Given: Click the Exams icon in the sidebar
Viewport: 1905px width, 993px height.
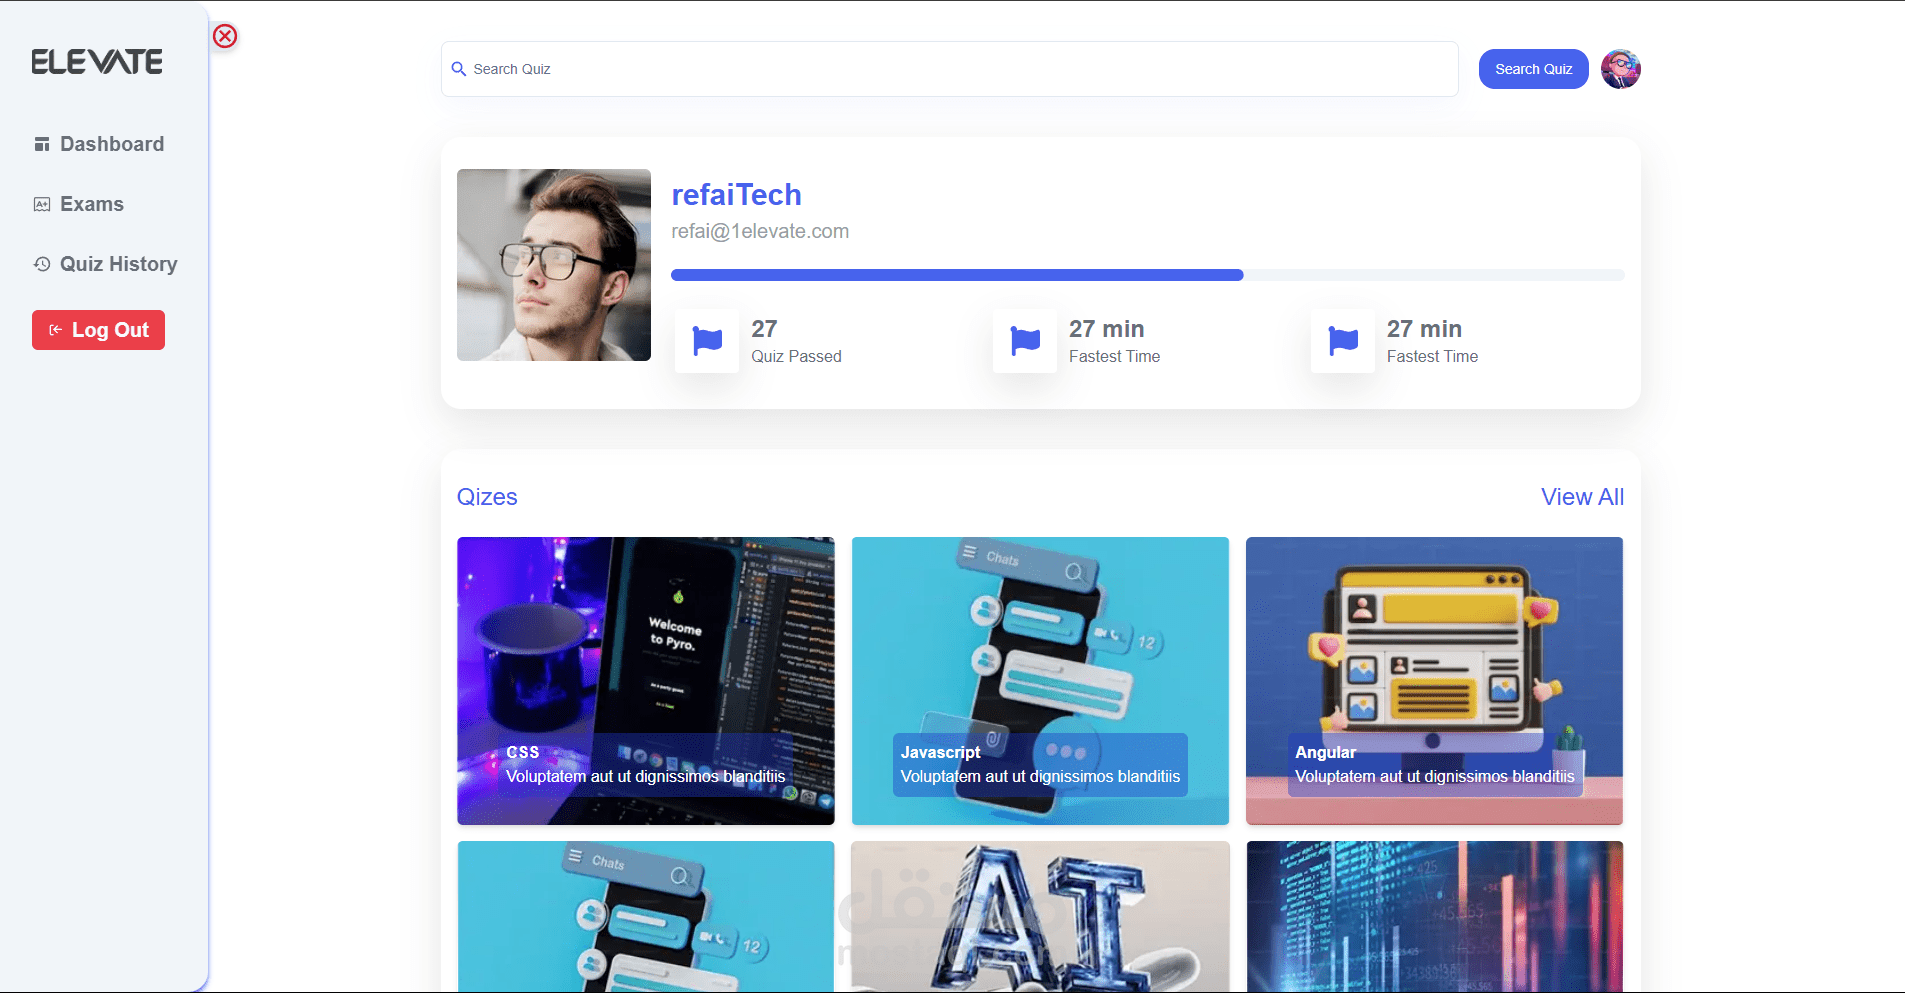Looking at the screenshot, I should pyautogui.click(x=42, y=204).
